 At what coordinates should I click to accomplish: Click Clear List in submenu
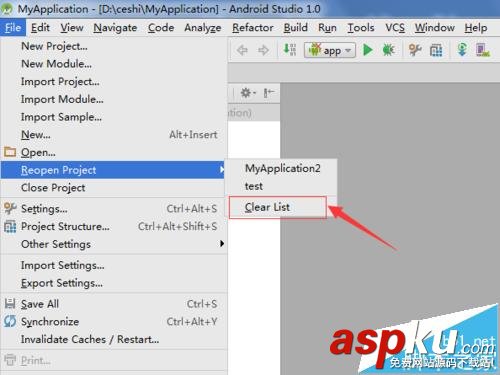[x=278, y=207]
